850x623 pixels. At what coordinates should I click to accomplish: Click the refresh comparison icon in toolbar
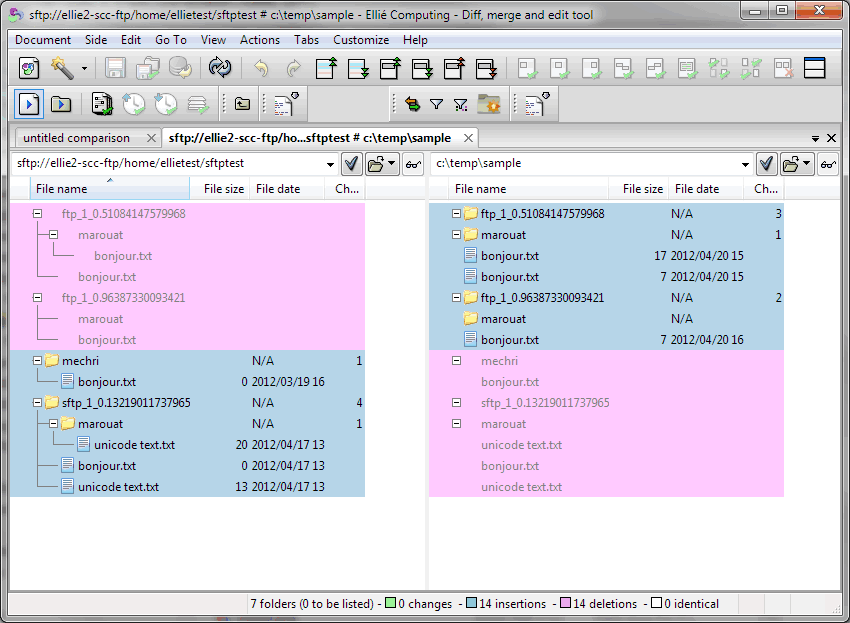click(x=219, y=69)
